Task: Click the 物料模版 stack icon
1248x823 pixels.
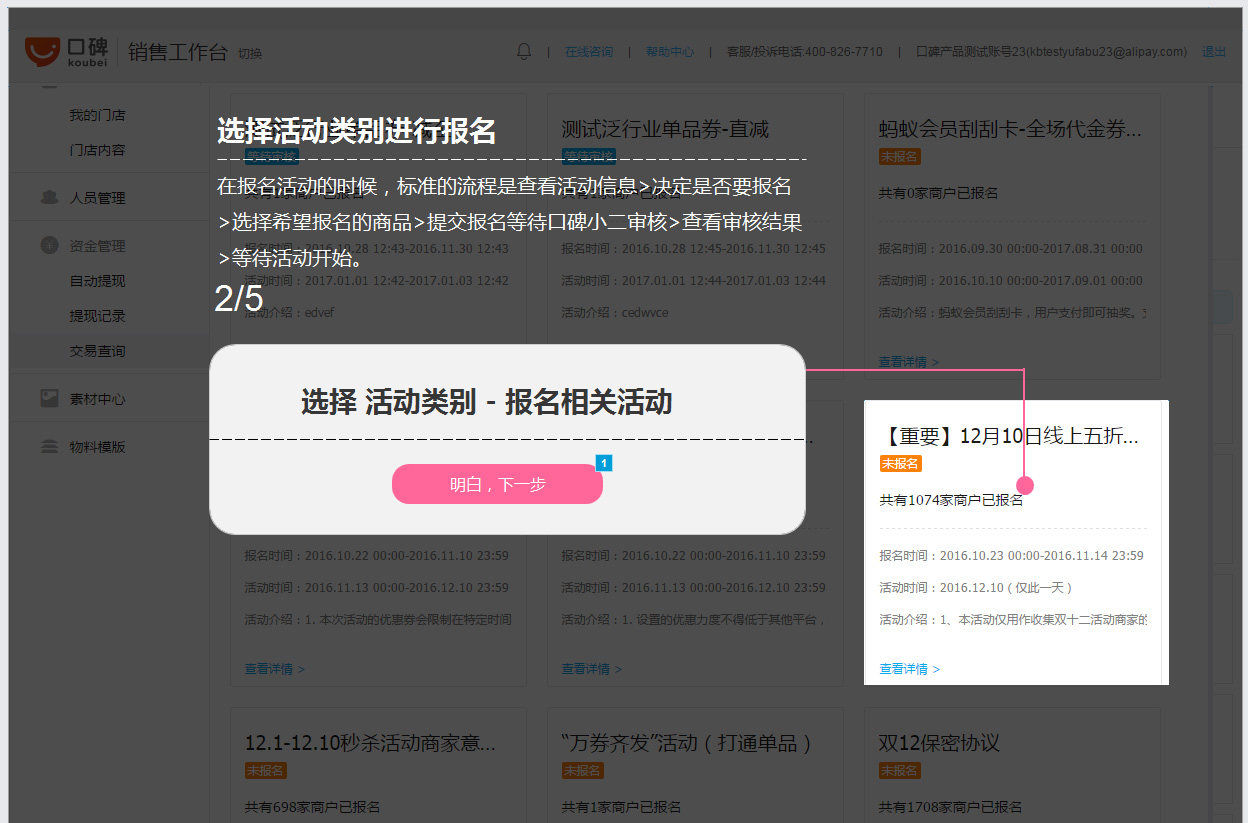Action: coord(49,446)
